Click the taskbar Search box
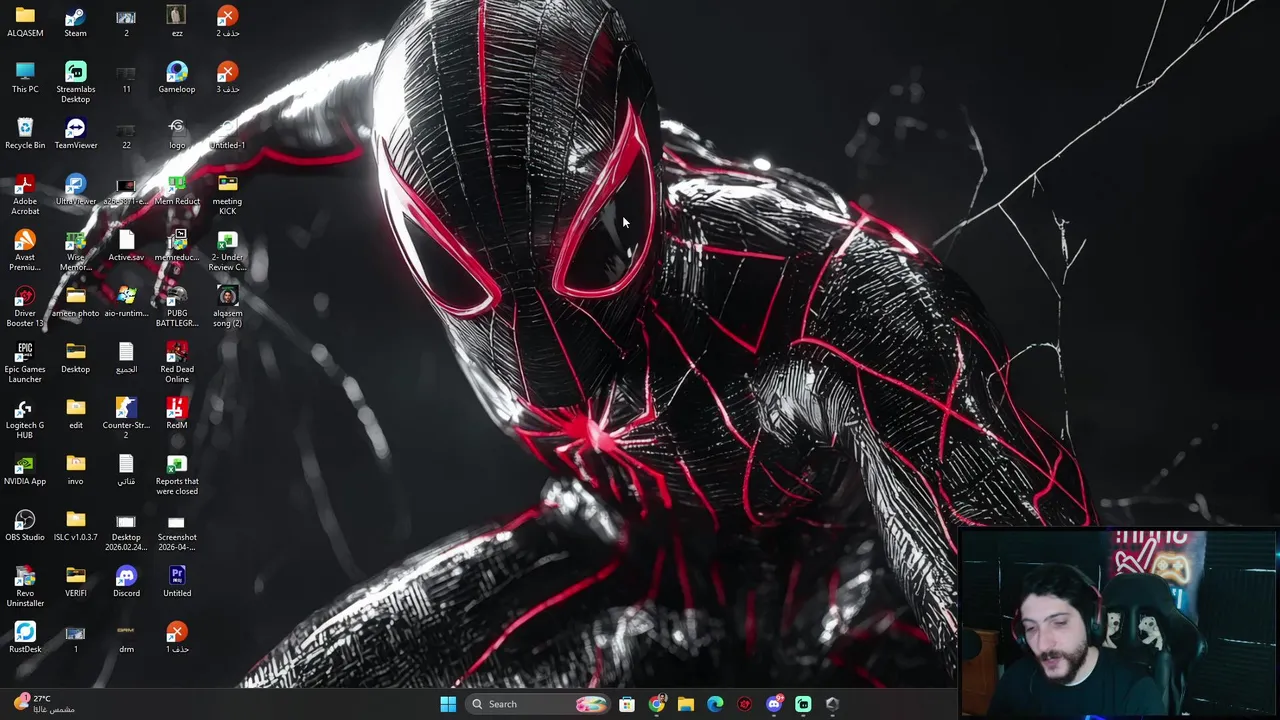Viewport: 1280px width, 720px height. click(x=539, y=704)
